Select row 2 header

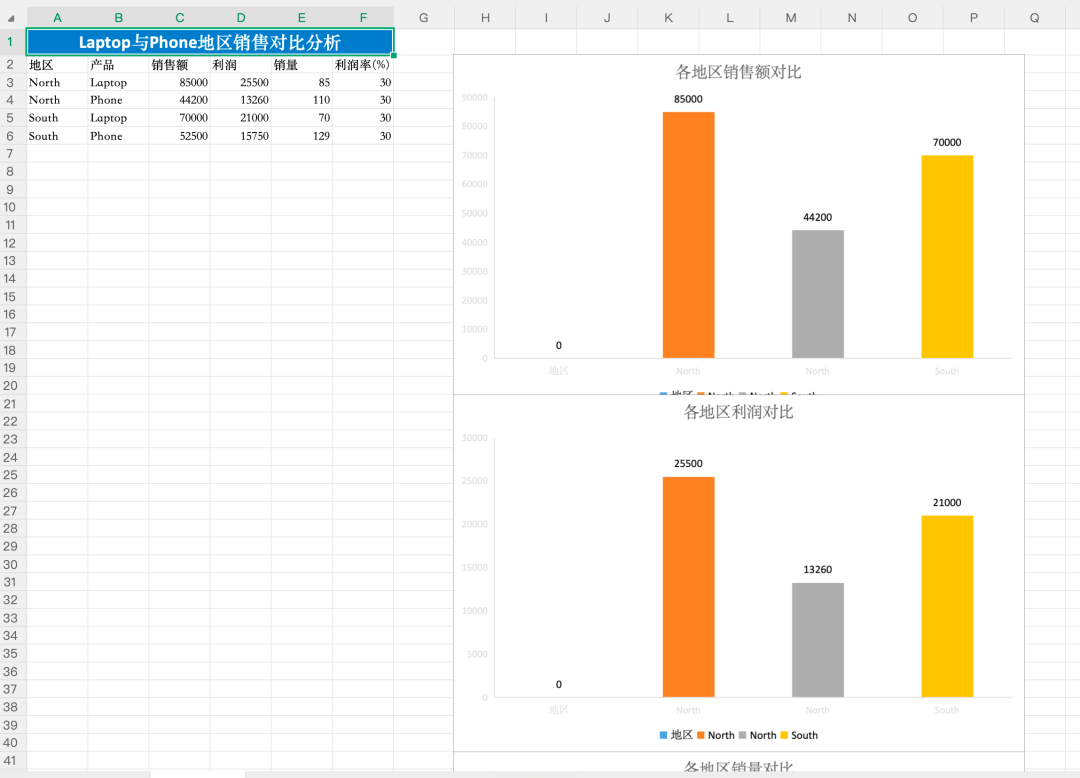point(10,64)
